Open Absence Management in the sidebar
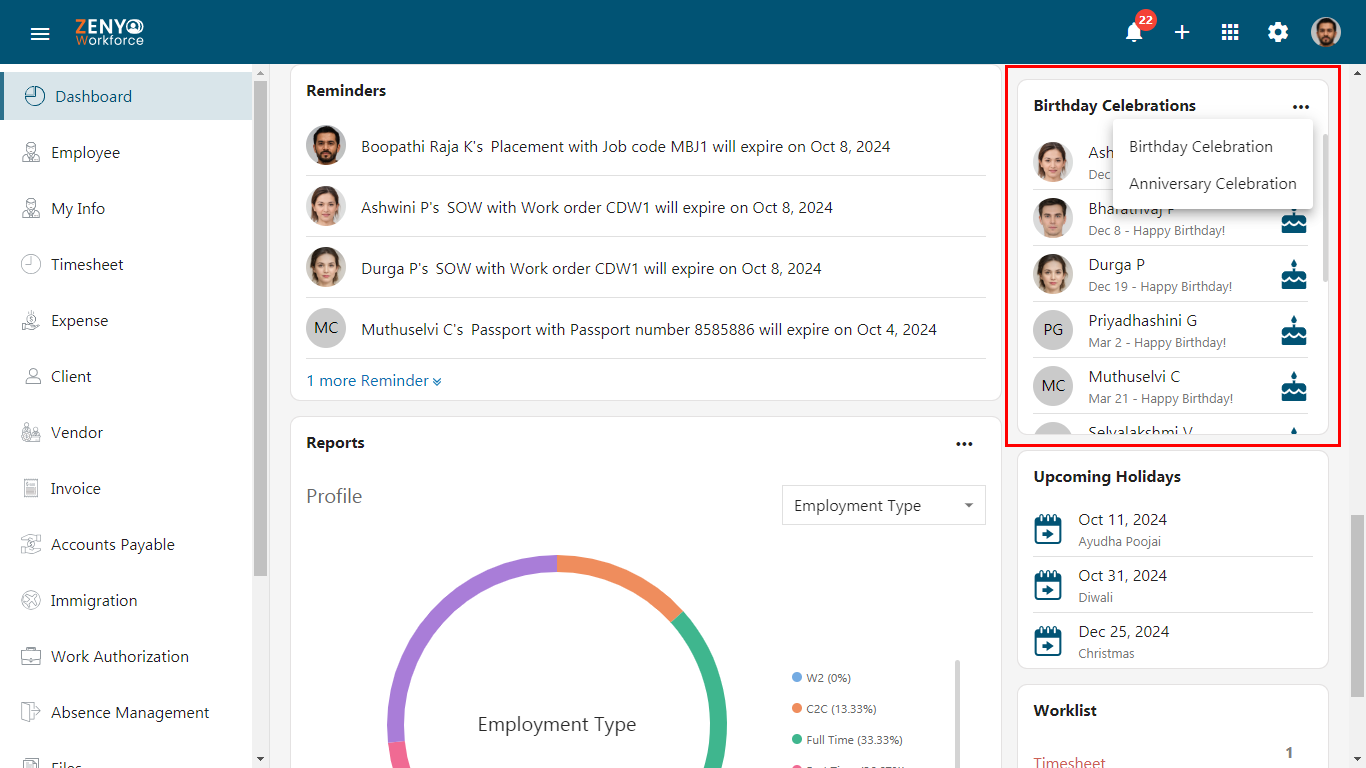 tap(126, 712)
